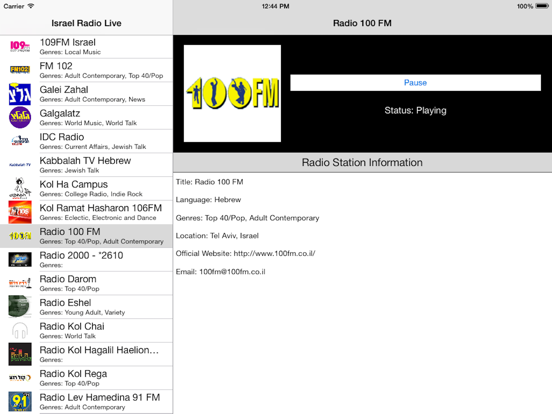Screen dimensions: 552x414
Task: Click the Radio Kol Rega logo
Action: coord(20,378)
